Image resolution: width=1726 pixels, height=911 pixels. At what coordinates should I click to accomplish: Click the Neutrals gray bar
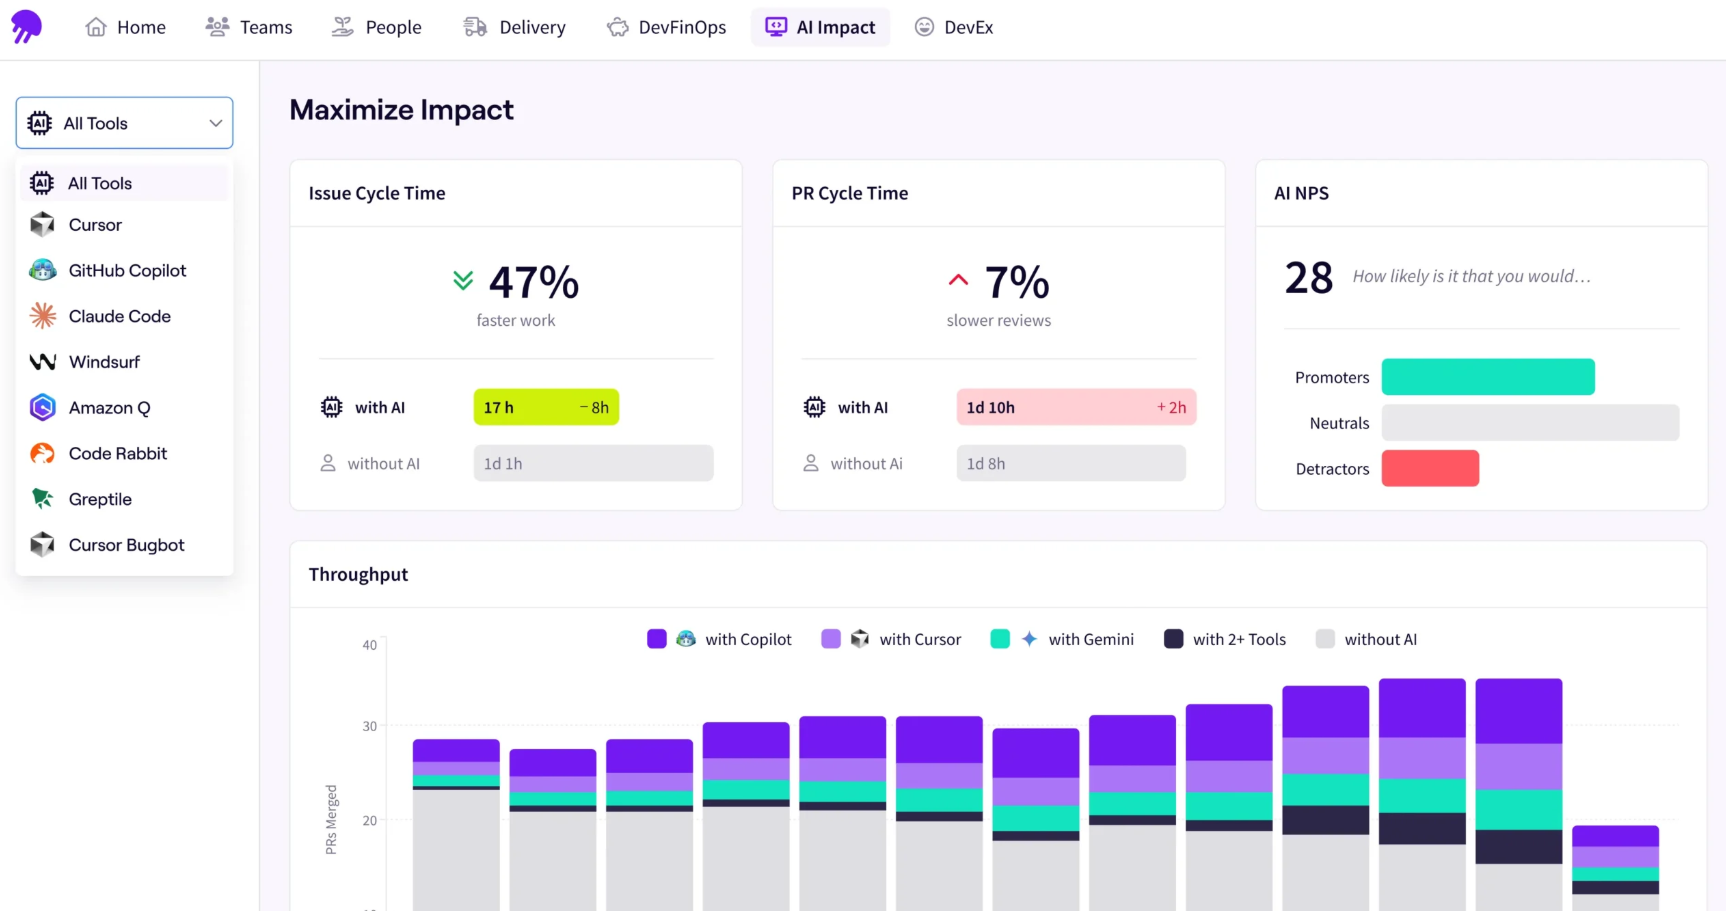(1530, 423)
